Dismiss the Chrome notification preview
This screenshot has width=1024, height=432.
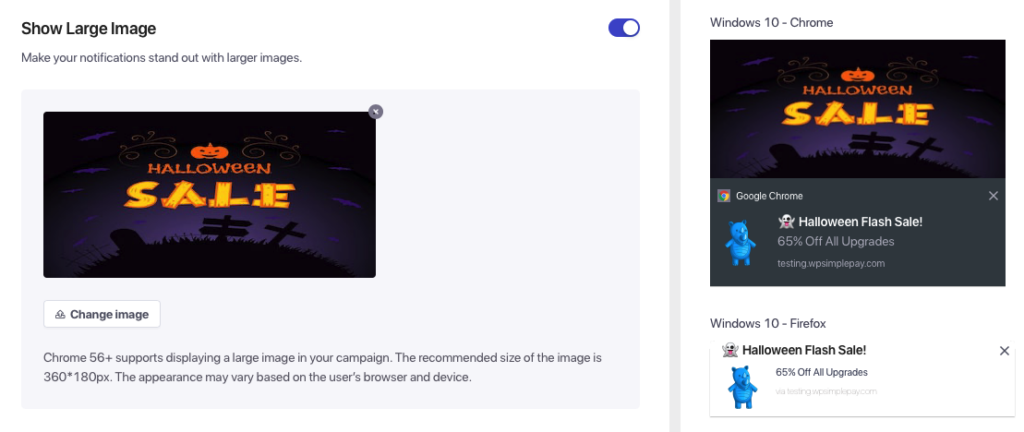(x=993, y=196)
